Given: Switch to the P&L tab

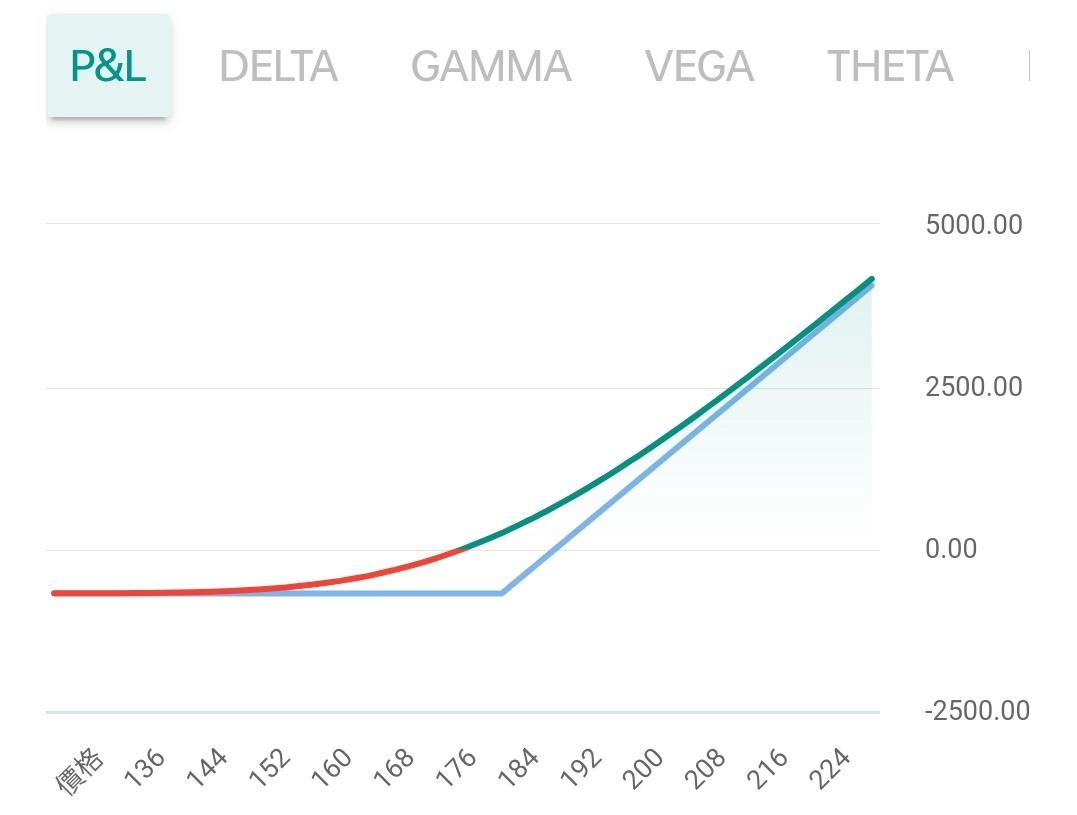Looking at the screenshot, I should tap(108, 66).
